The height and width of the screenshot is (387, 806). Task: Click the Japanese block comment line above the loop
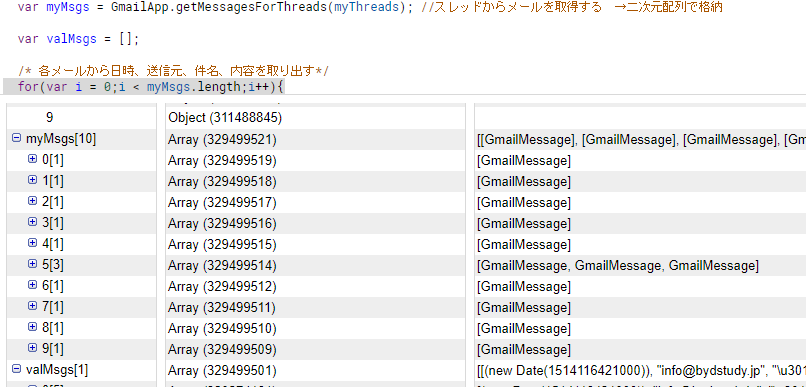click(173, 71)
